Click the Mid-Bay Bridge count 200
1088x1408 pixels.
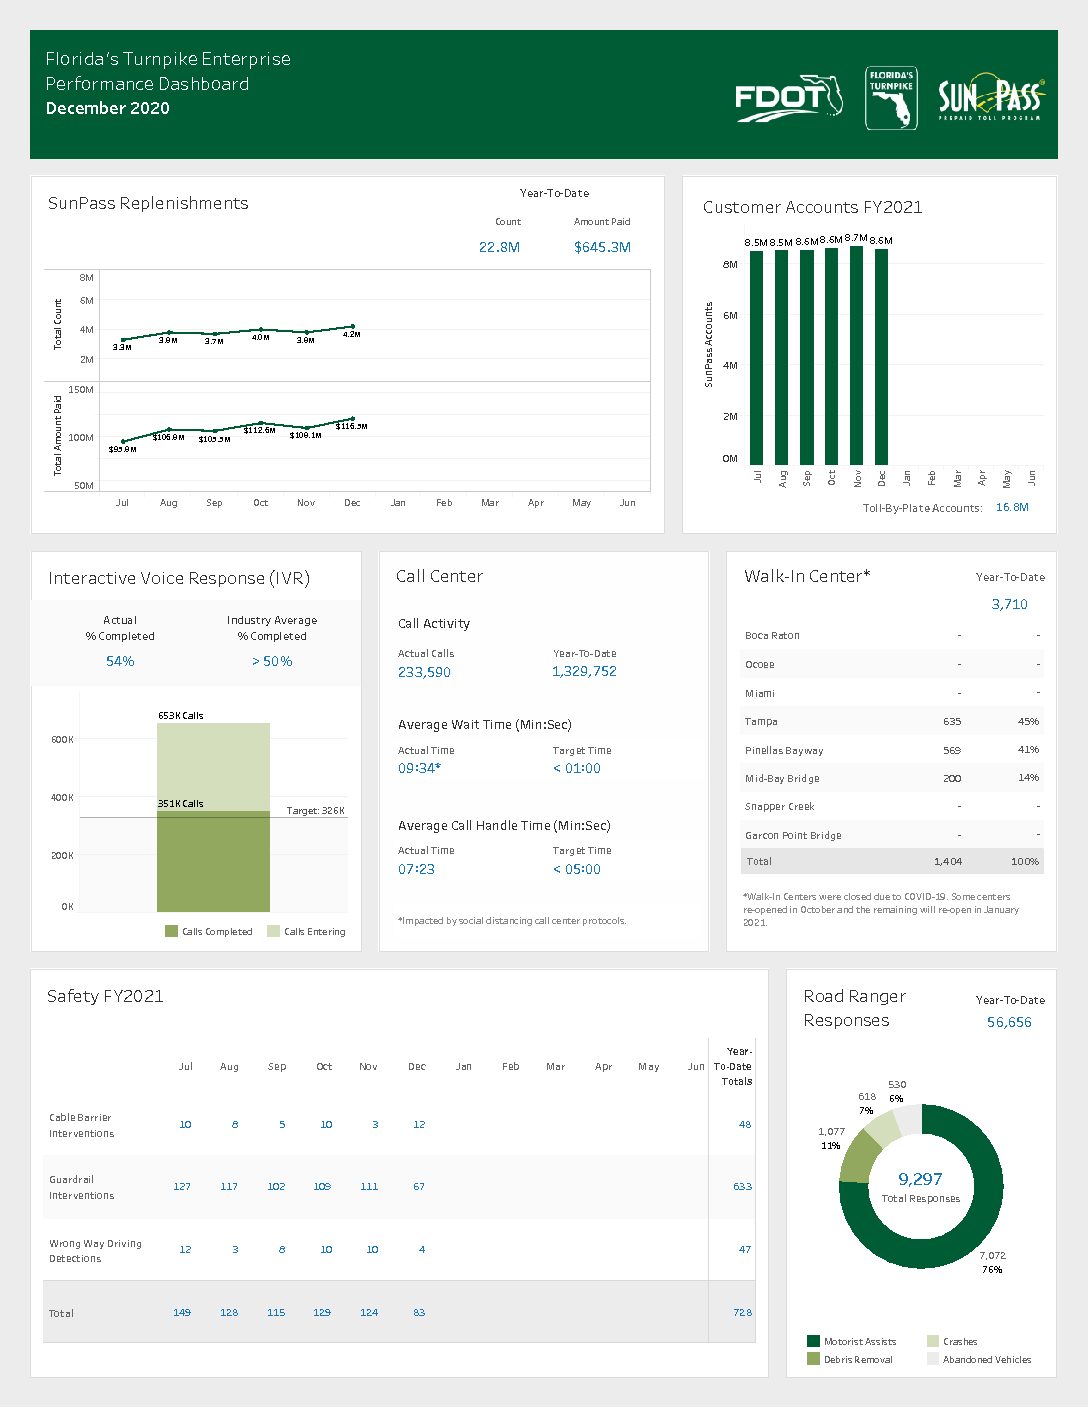pyautogui.click(x=952, y=778)
